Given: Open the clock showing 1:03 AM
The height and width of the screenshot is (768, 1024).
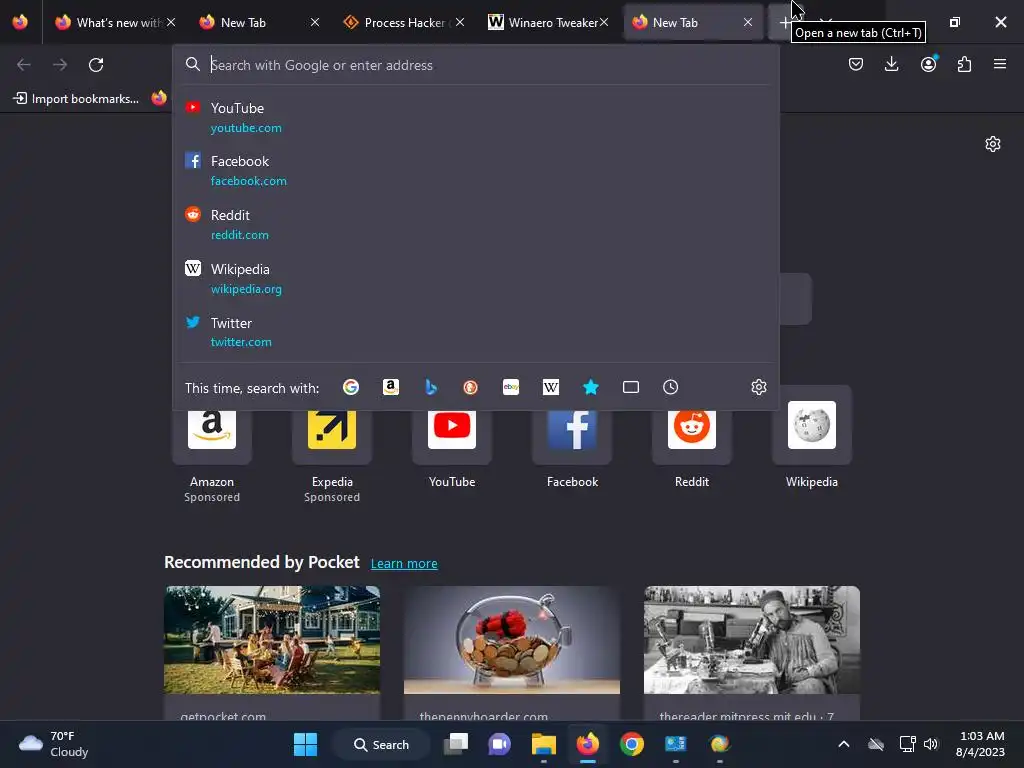Looking at the screenshot, I should pos(980,744).
